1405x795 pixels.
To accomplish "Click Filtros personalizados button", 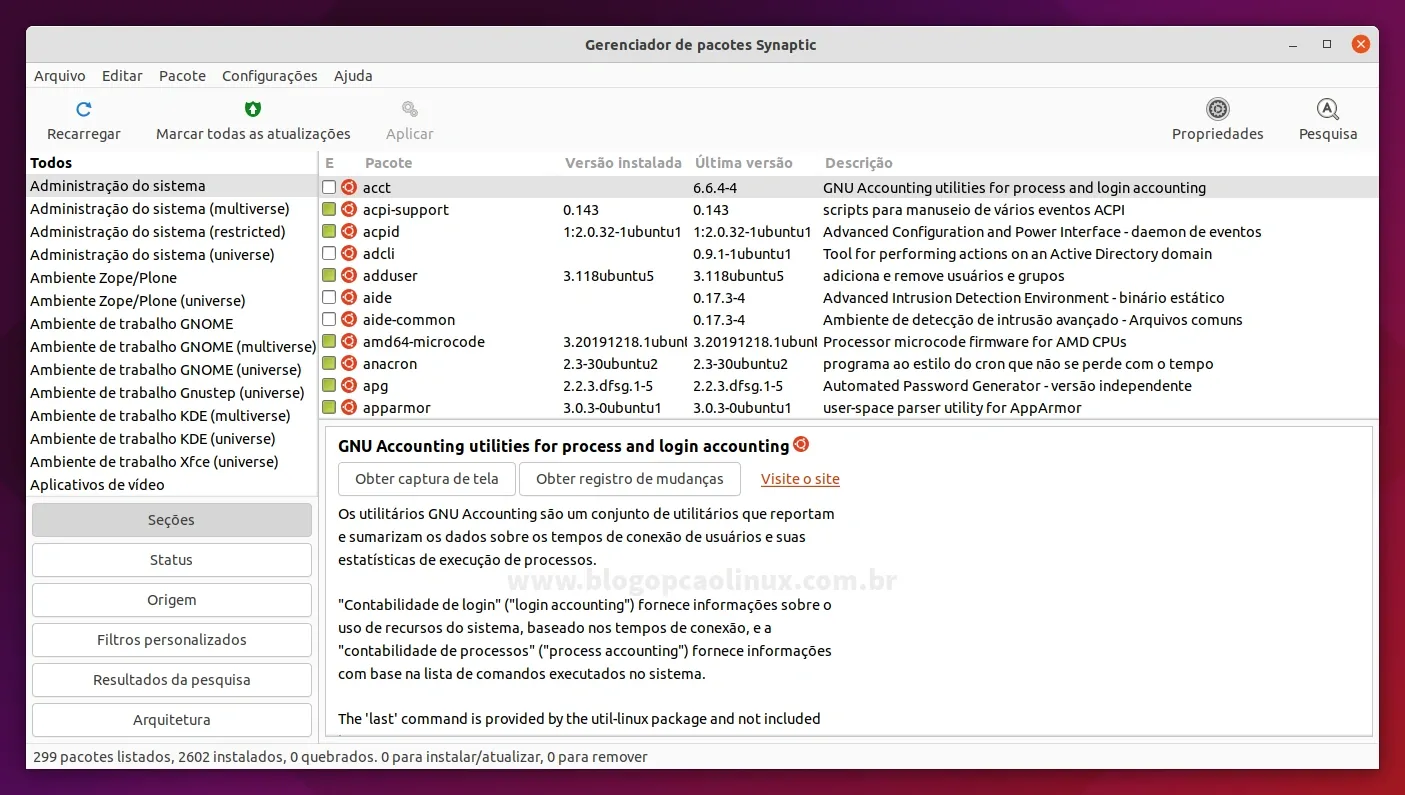I will pyautogui.click(x=171, y=640).
